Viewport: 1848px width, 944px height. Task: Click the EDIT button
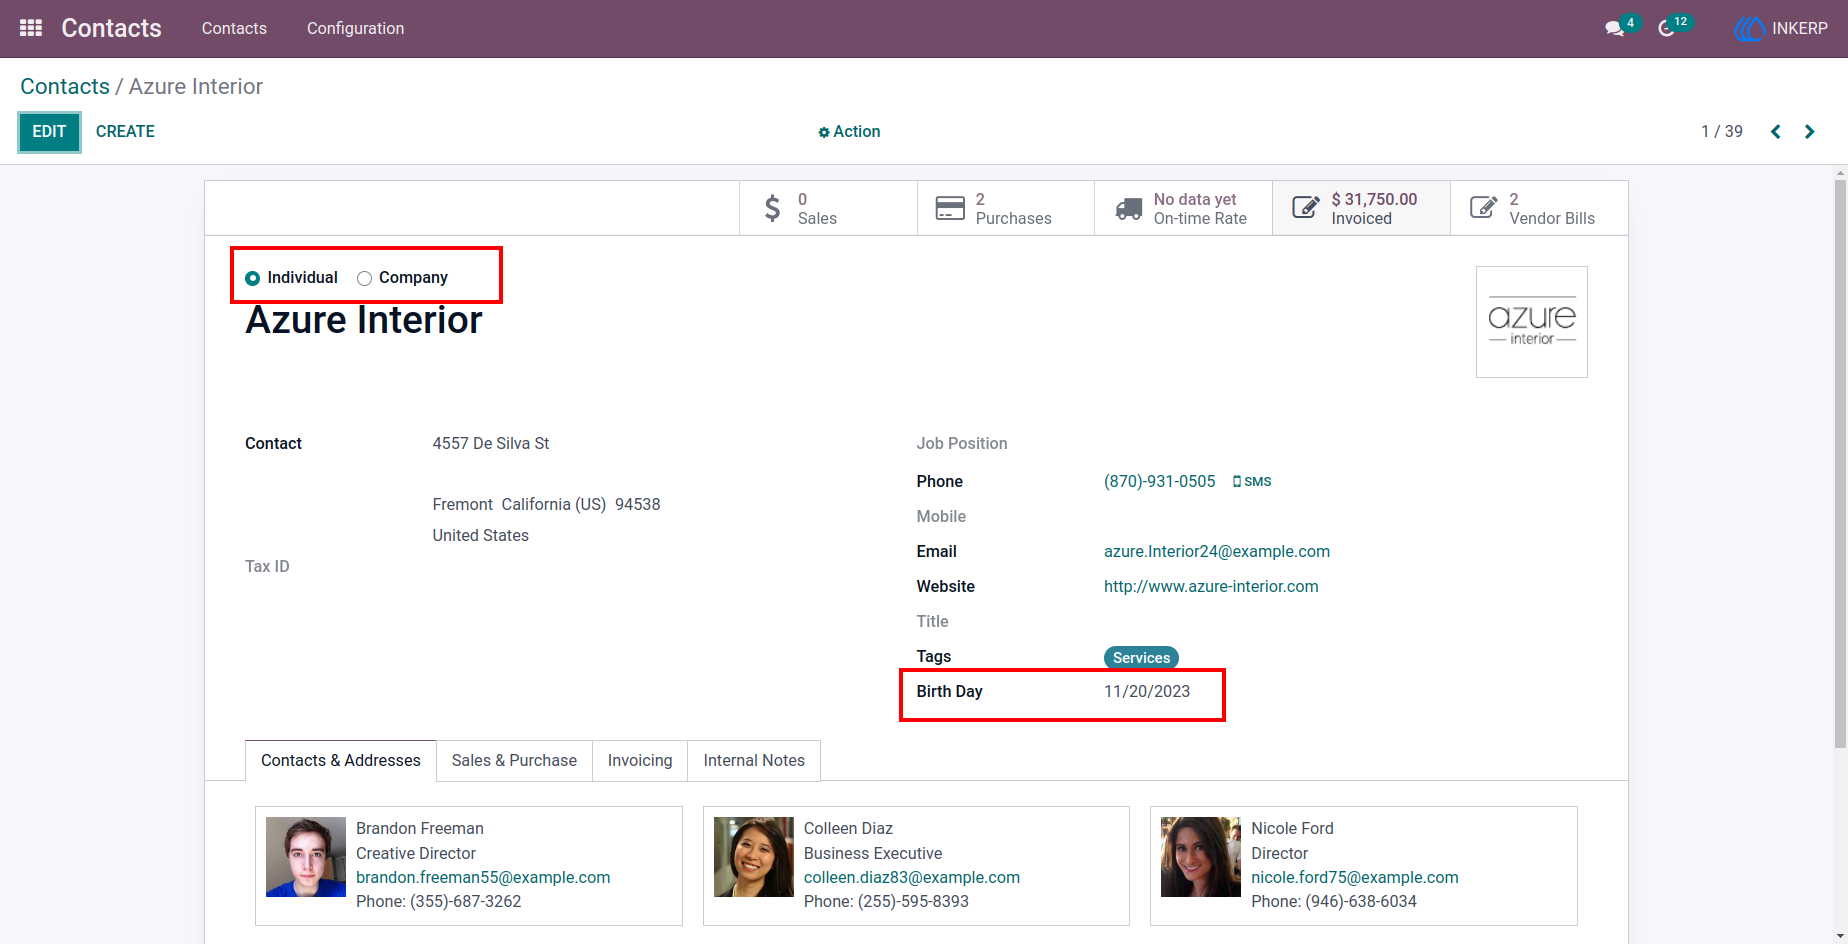coord(49,132)
